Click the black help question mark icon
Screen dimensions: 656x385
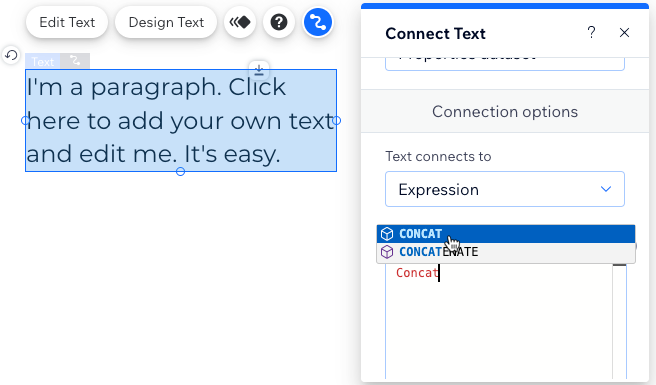click(279, 22)
